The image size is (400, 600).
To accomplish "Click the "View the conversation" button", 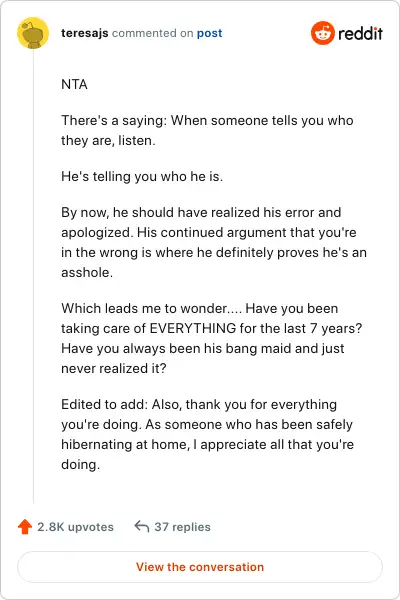I will 200,567.
